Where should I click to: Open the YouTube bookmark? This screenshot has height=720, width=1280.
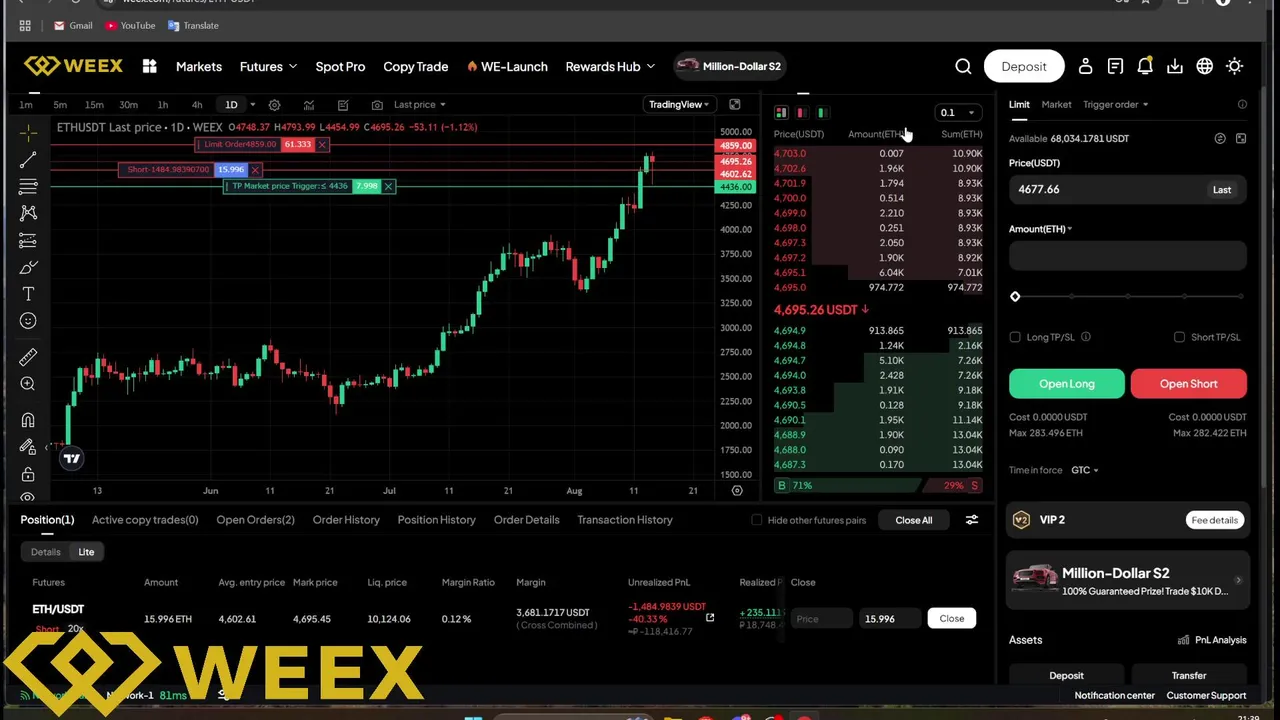(130, 25)
